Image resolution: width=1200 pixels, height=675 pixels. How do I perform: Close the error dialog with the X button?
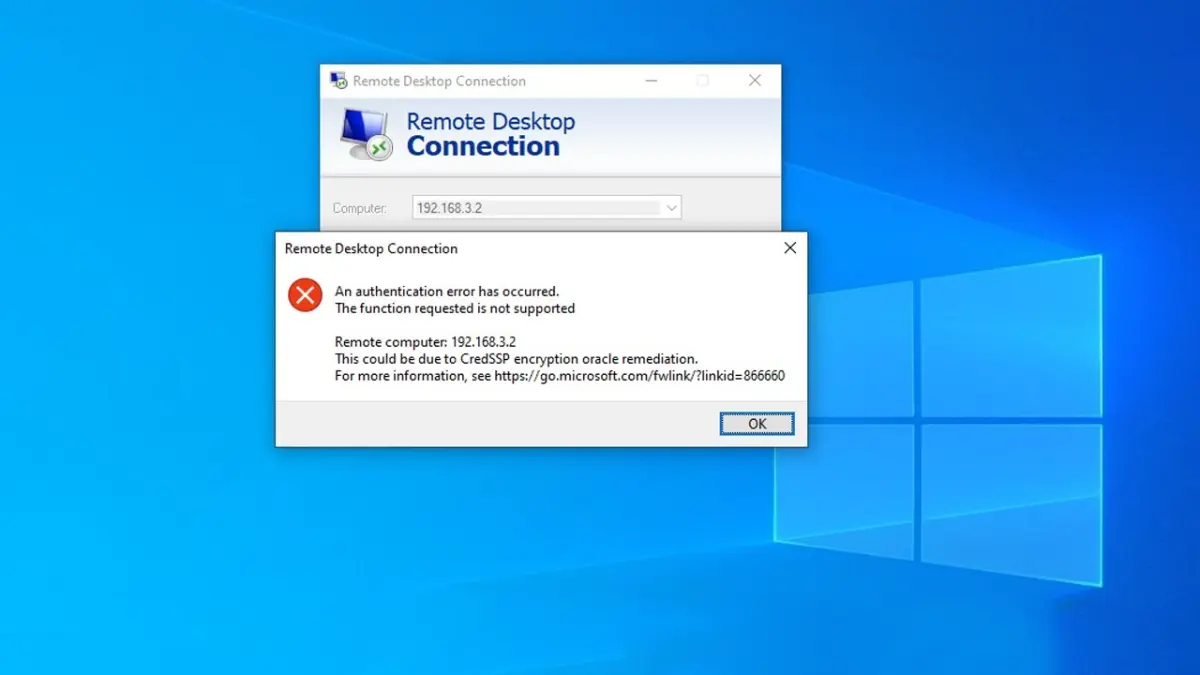(x=790, y=248)
